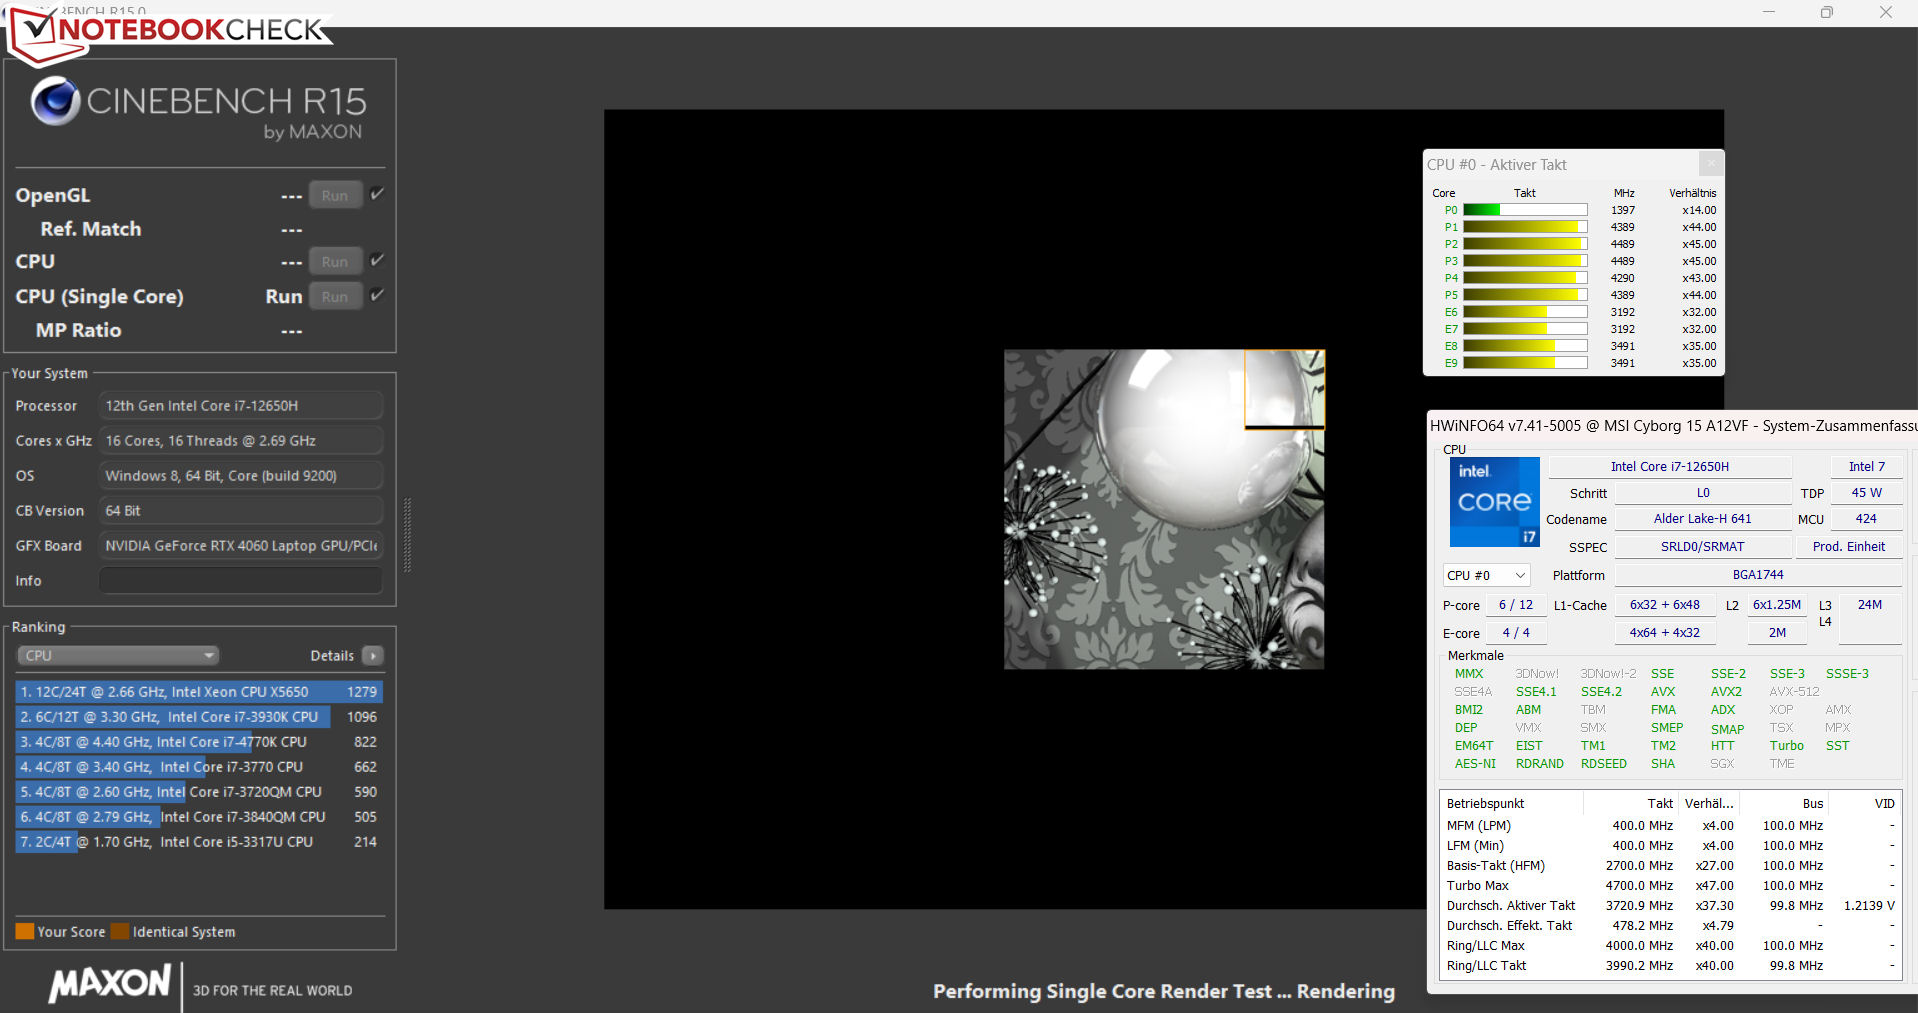Screen dimensions: 1918x1013
Task: Click the Ring/LLC Max row
Action: pos(1670,946)
